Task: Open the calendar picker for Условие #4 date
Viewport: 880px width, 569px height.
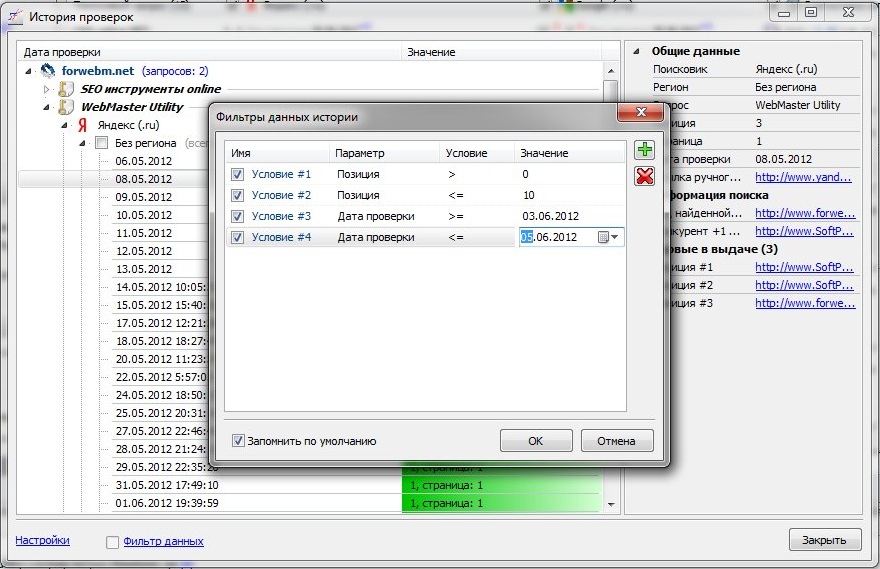Action: 604,238
